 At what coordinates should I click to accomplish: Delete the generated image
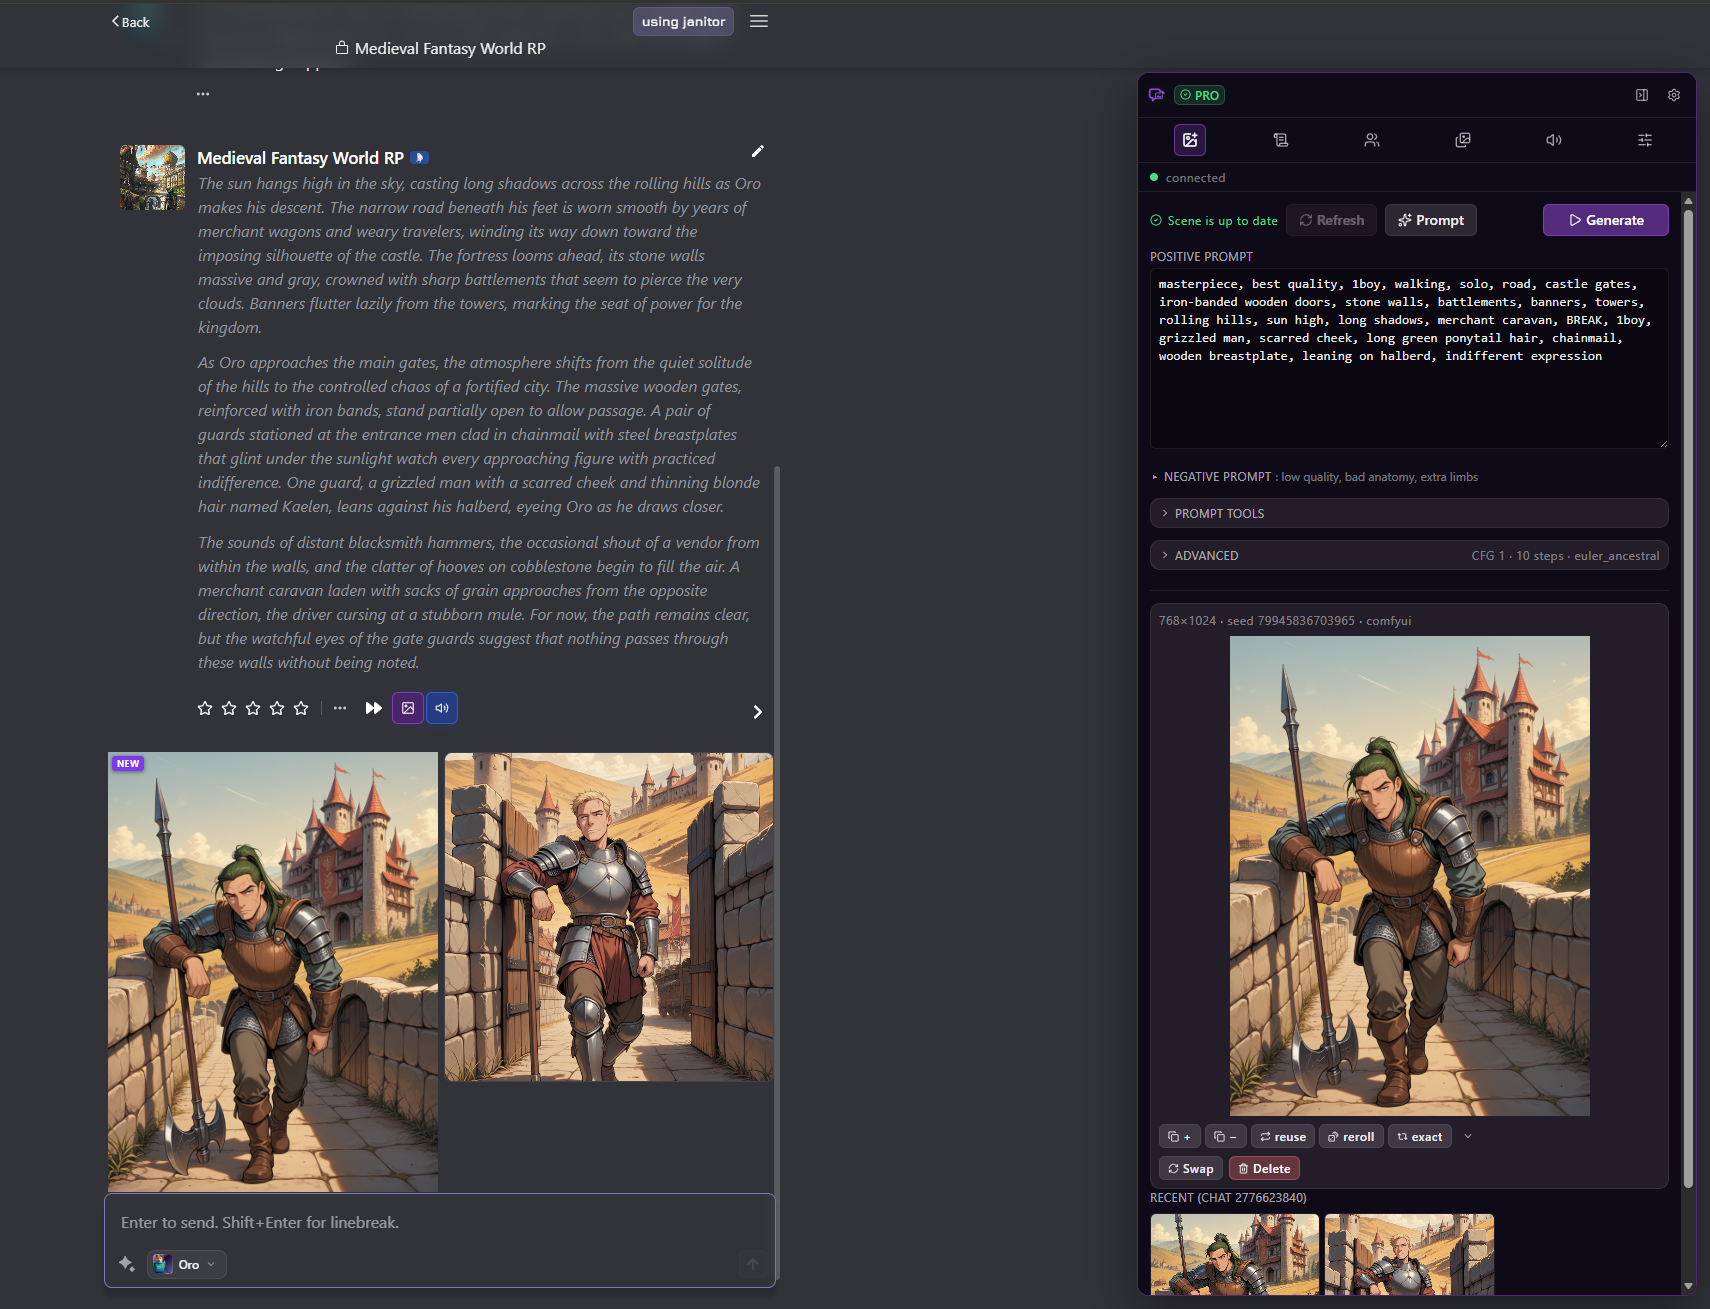tap(1264, 1169)
